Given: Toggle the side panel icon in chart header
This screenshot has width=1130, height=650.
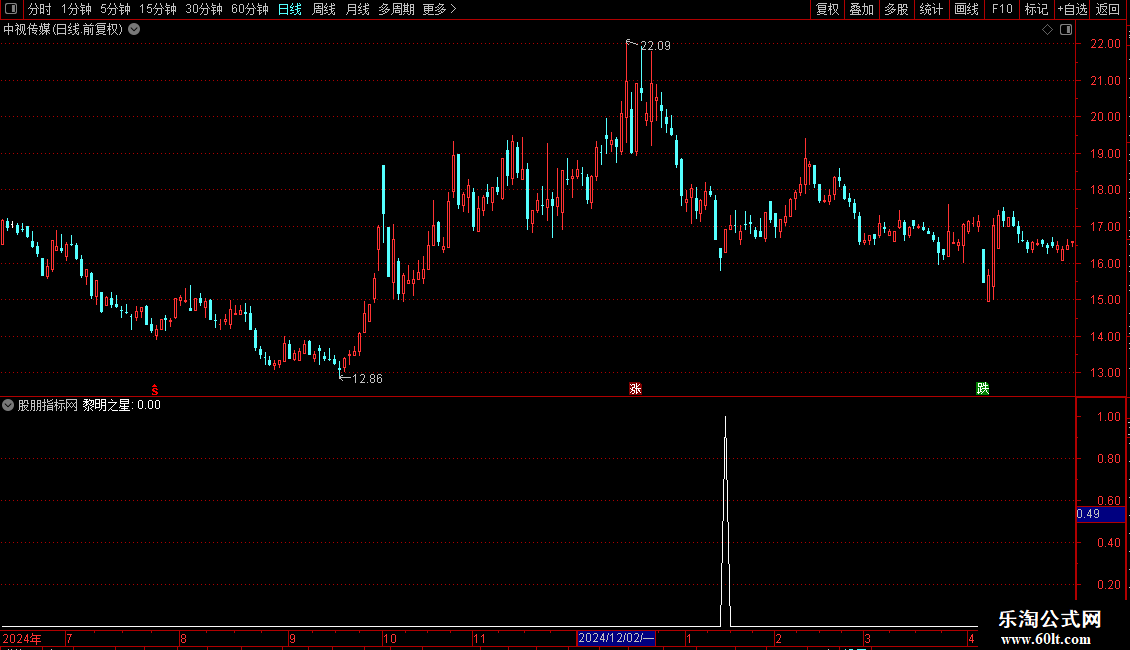Looking at the screenshot, I should click(x=1066, y=30).
